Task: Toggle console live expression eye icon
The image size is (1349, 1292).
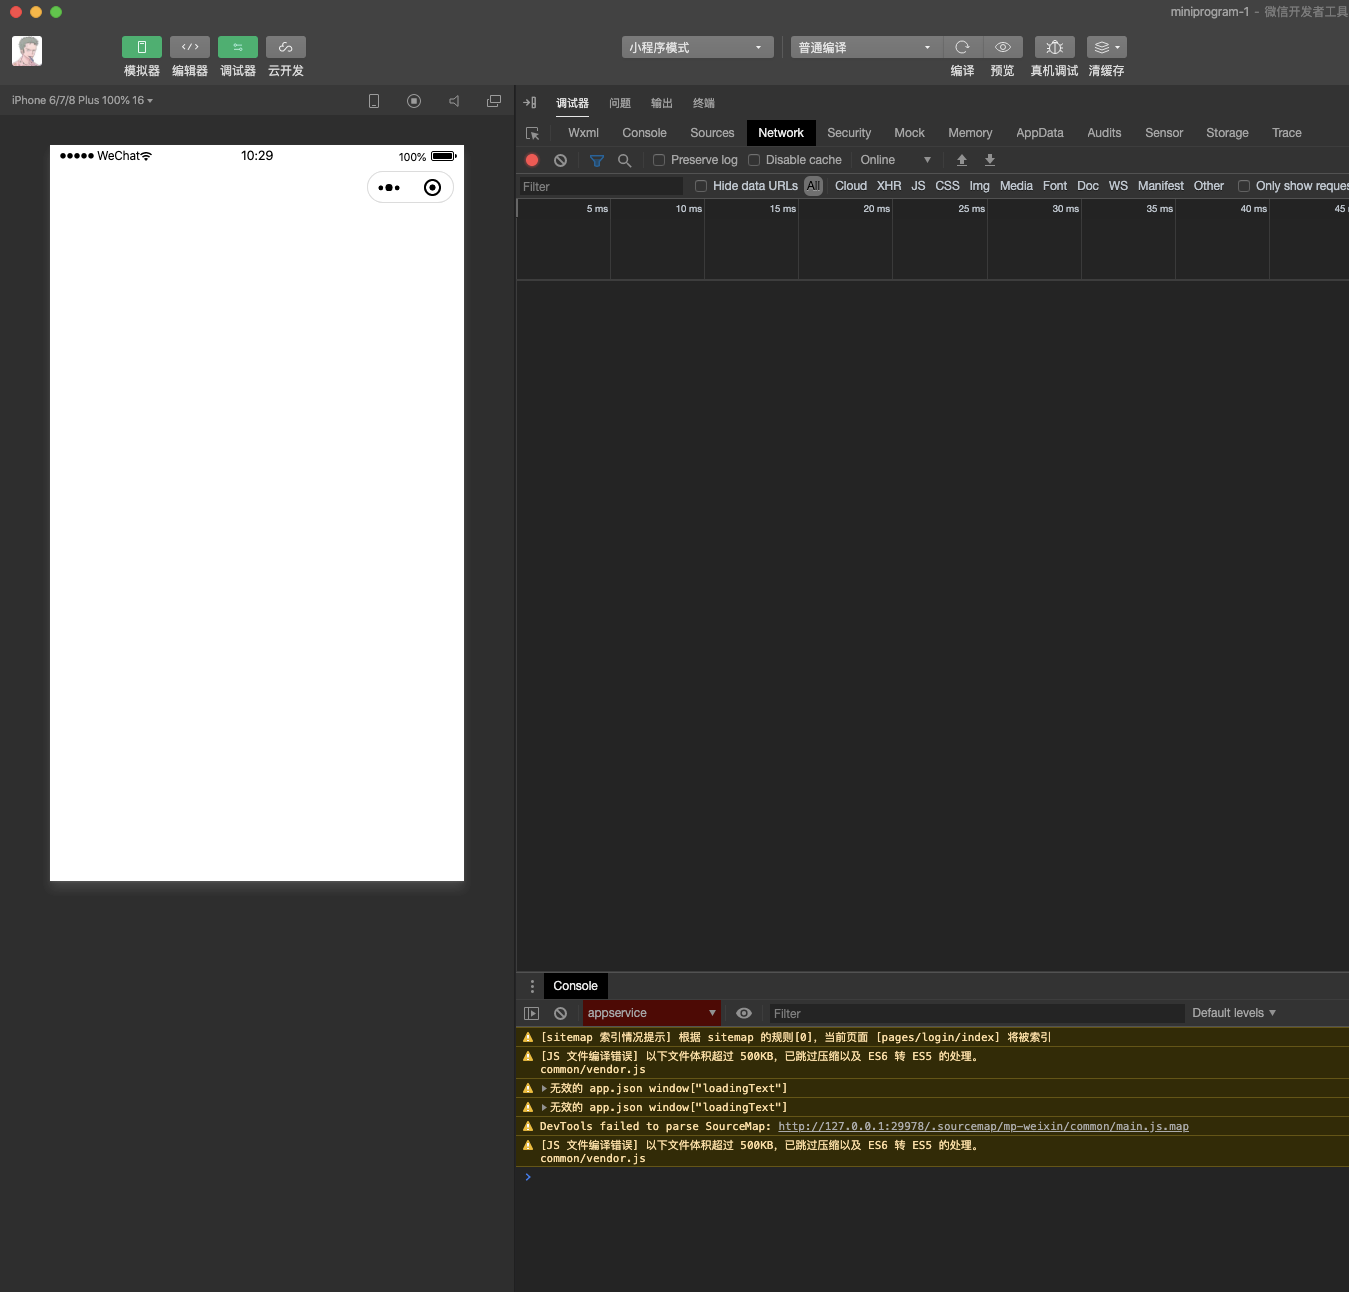Action: pos(744,1013)
